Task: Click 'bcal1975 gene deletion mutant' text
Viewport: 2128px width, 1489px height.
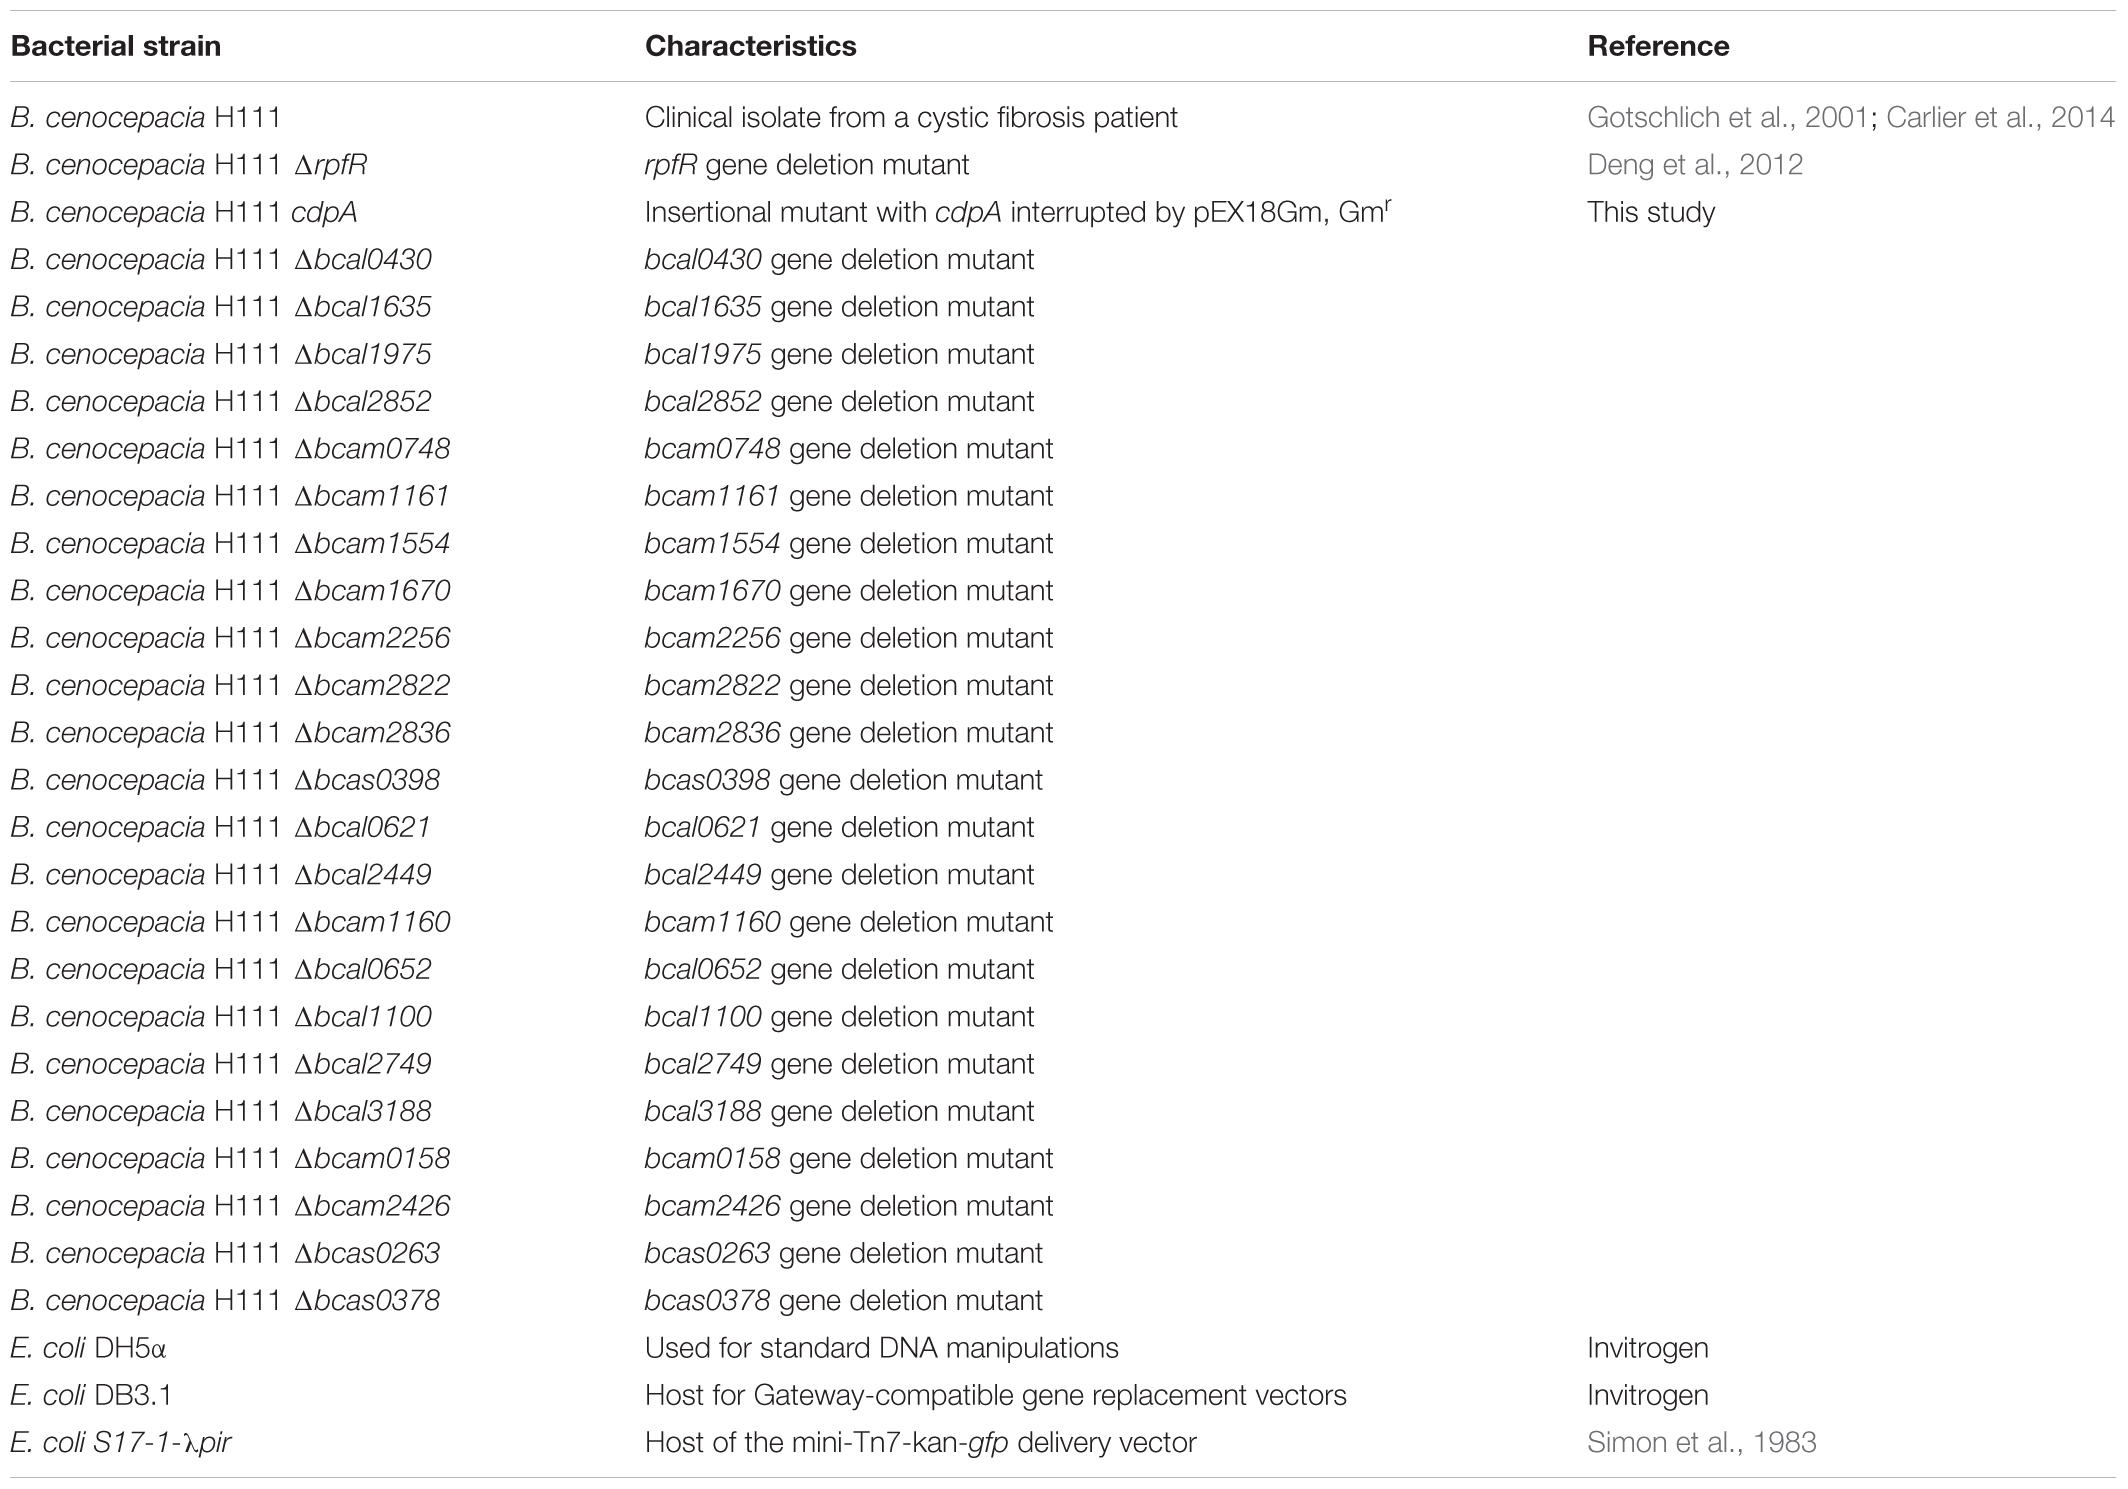Action: click(839, 354)
